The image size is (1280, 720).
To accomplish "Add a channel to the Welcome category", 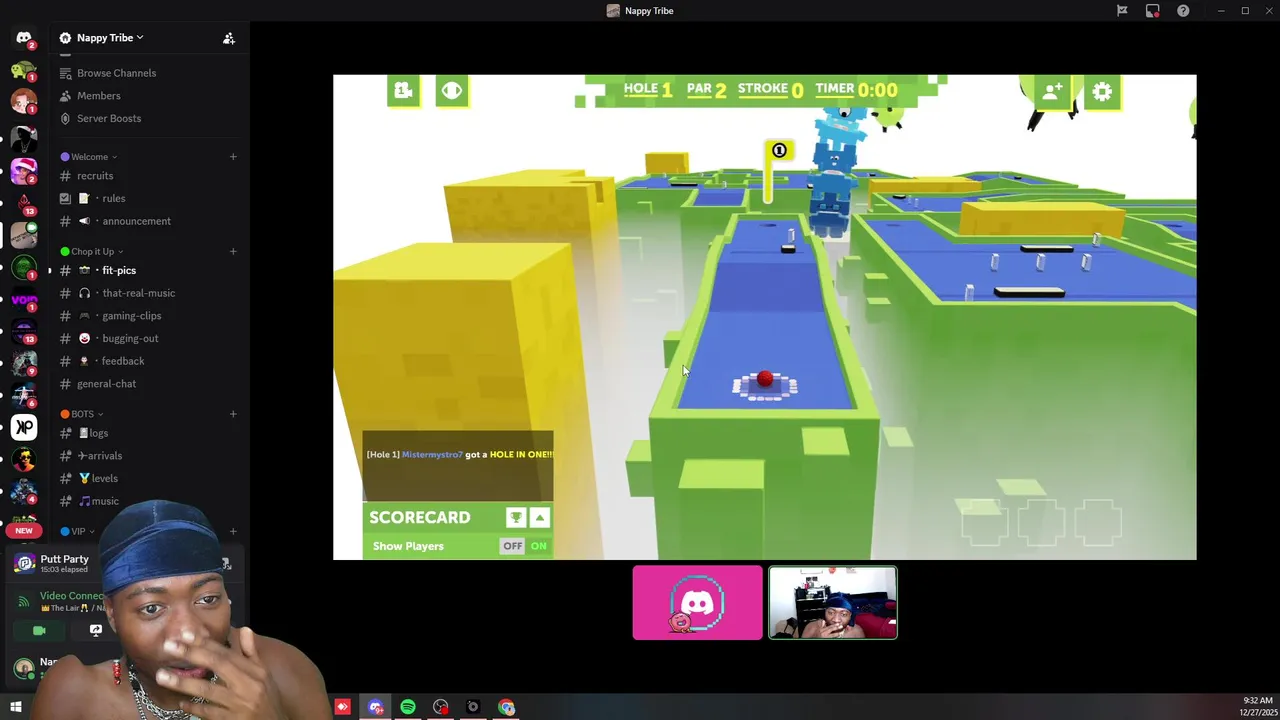I will 233,157.
